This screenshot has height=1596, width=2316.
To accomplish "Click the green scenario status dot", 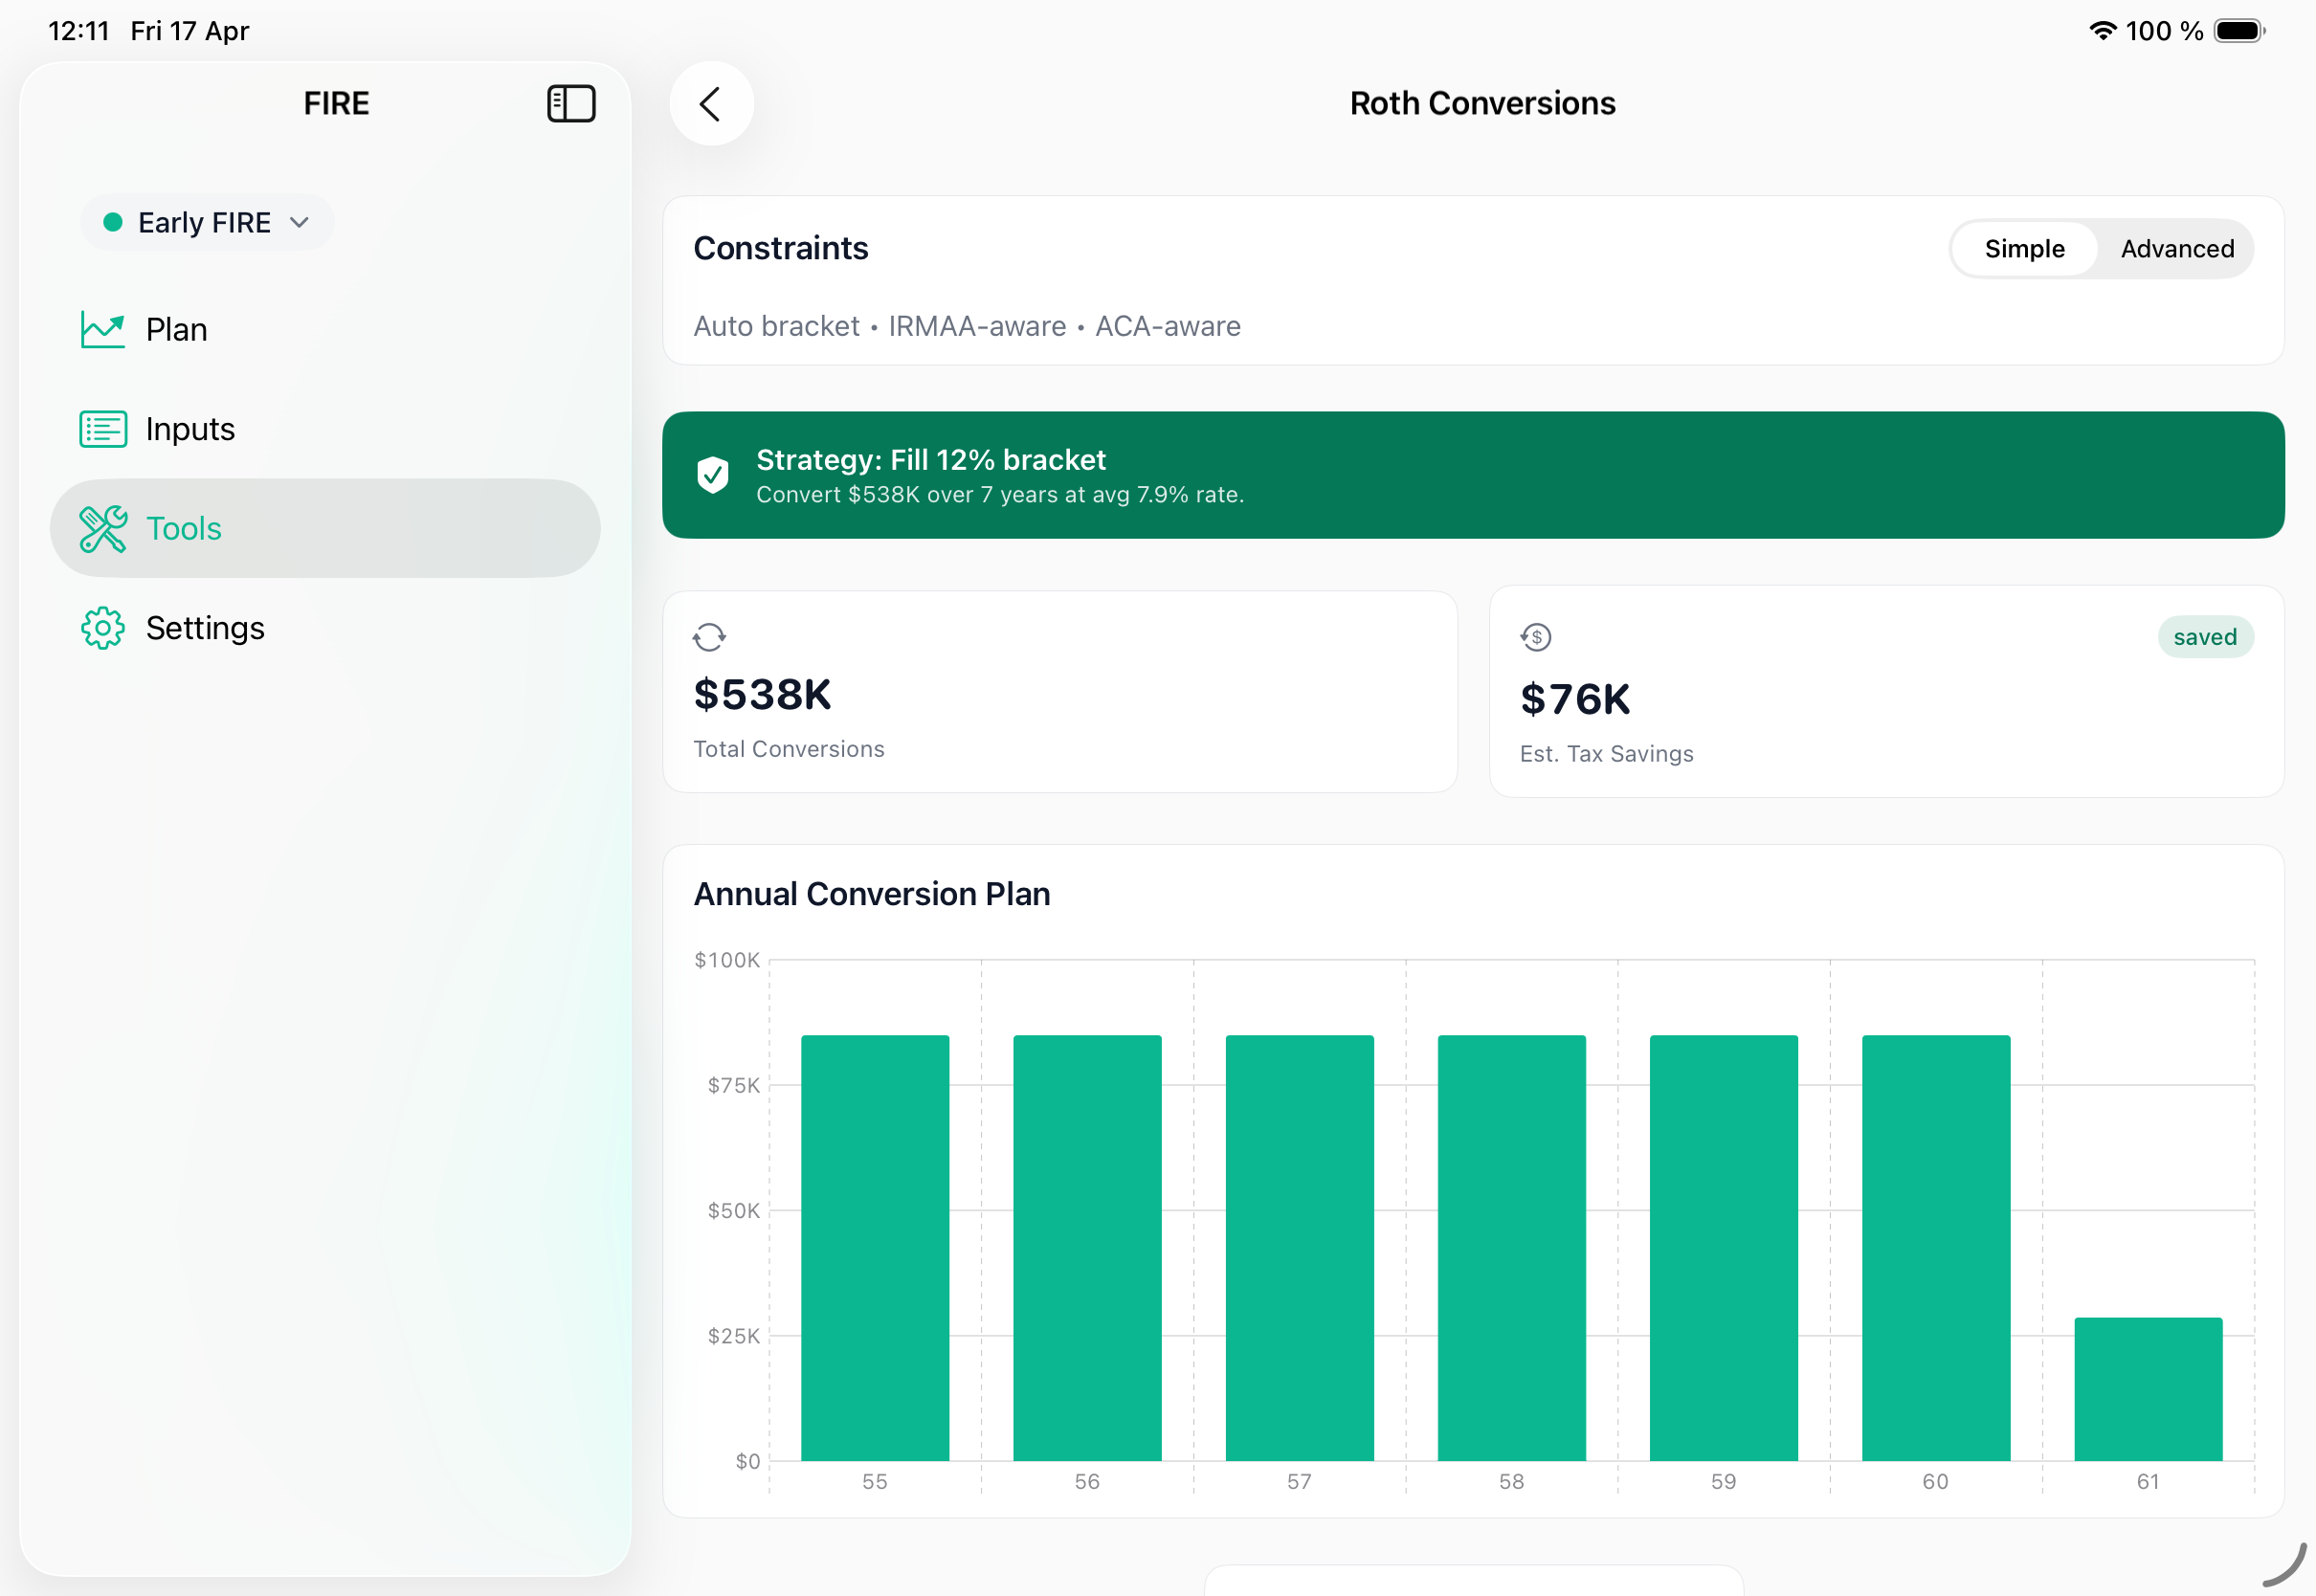I will (x=113, y=222).
